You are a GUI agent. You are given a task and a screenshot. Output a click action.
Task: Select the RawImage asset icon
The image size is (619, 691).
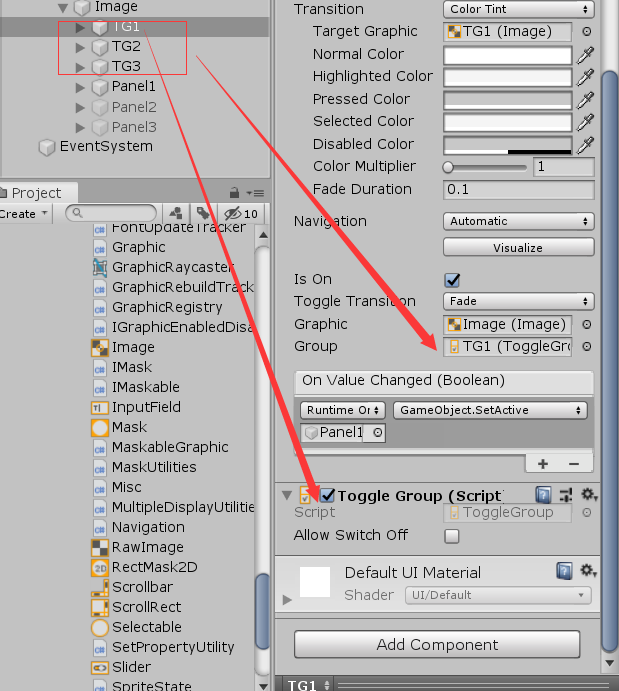[100, 547]
